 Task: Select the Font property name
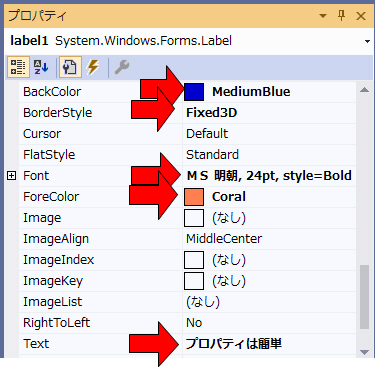point(36,176)
